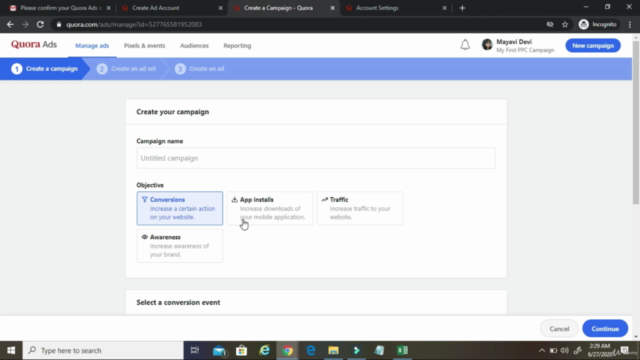Screen dimensions: 640x360
Task: Close the Account Settings browser tab
Action: coord(444,8)
